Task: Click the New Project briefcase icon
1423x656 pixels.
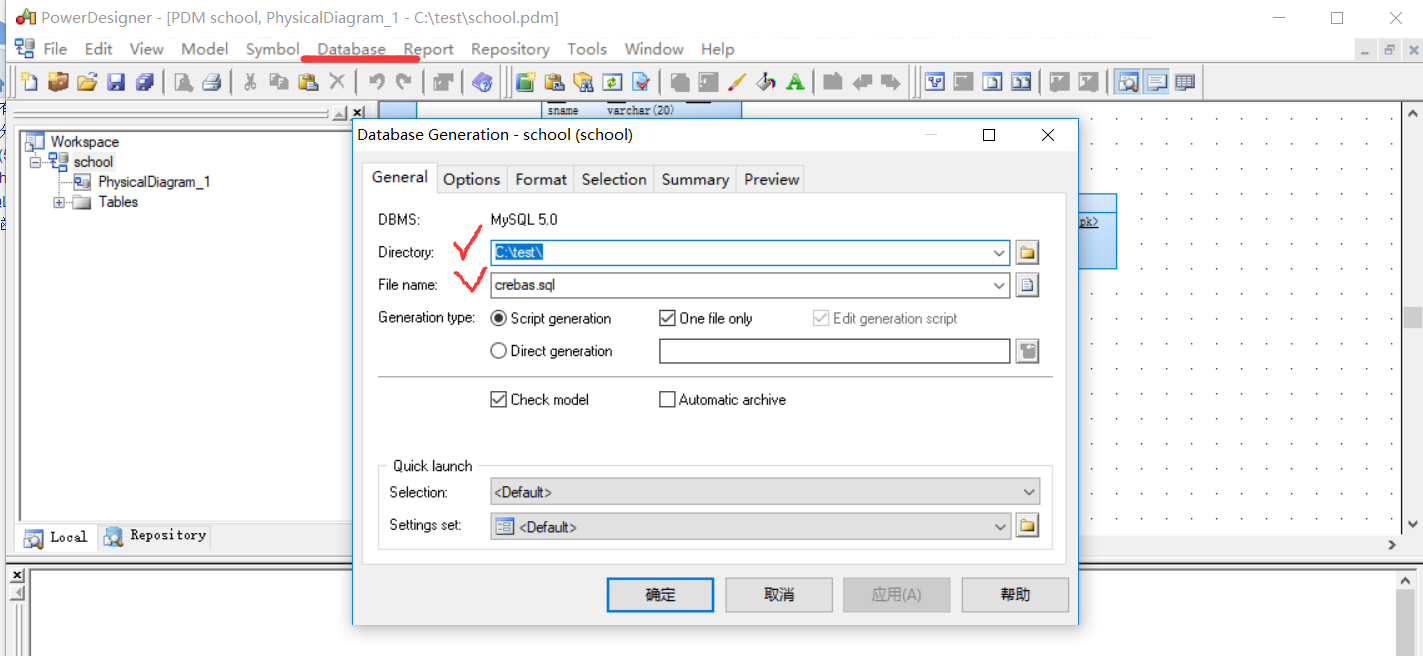Action: 58,82
